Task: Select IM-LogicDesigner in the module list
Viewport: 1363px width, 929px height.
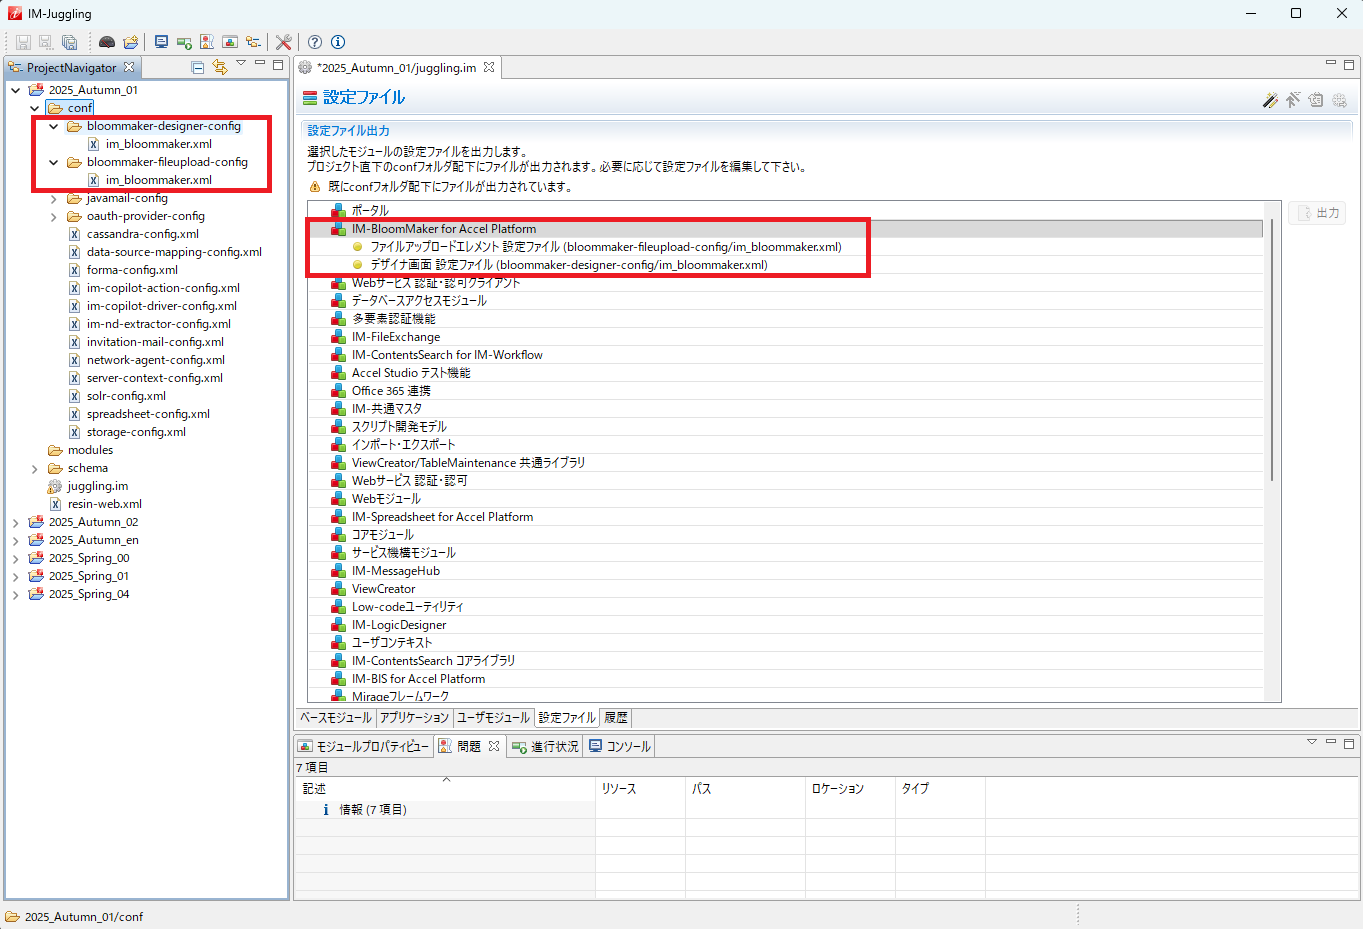Action: coord(399,625)
